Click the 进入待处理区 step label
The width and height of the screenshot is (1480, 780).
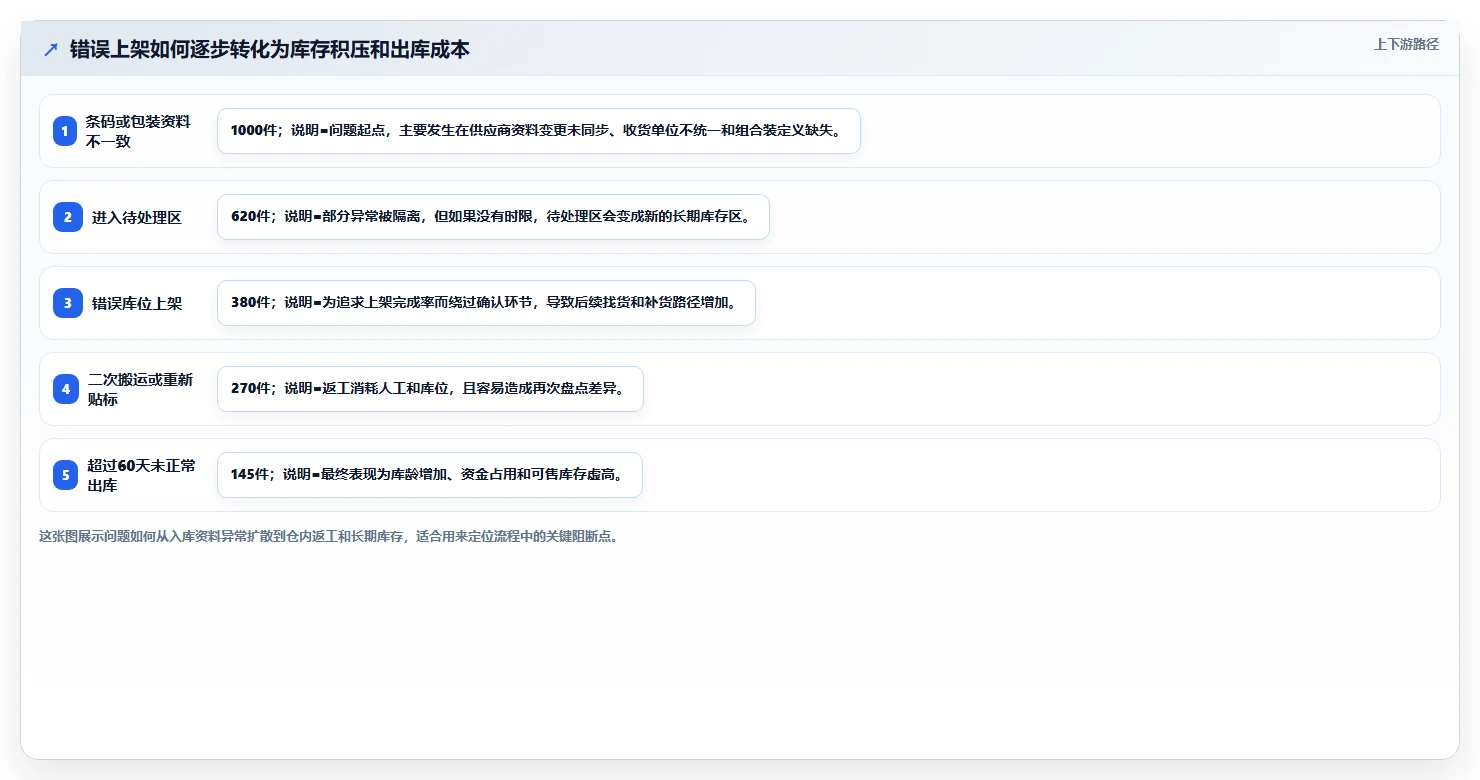(137, 217)
